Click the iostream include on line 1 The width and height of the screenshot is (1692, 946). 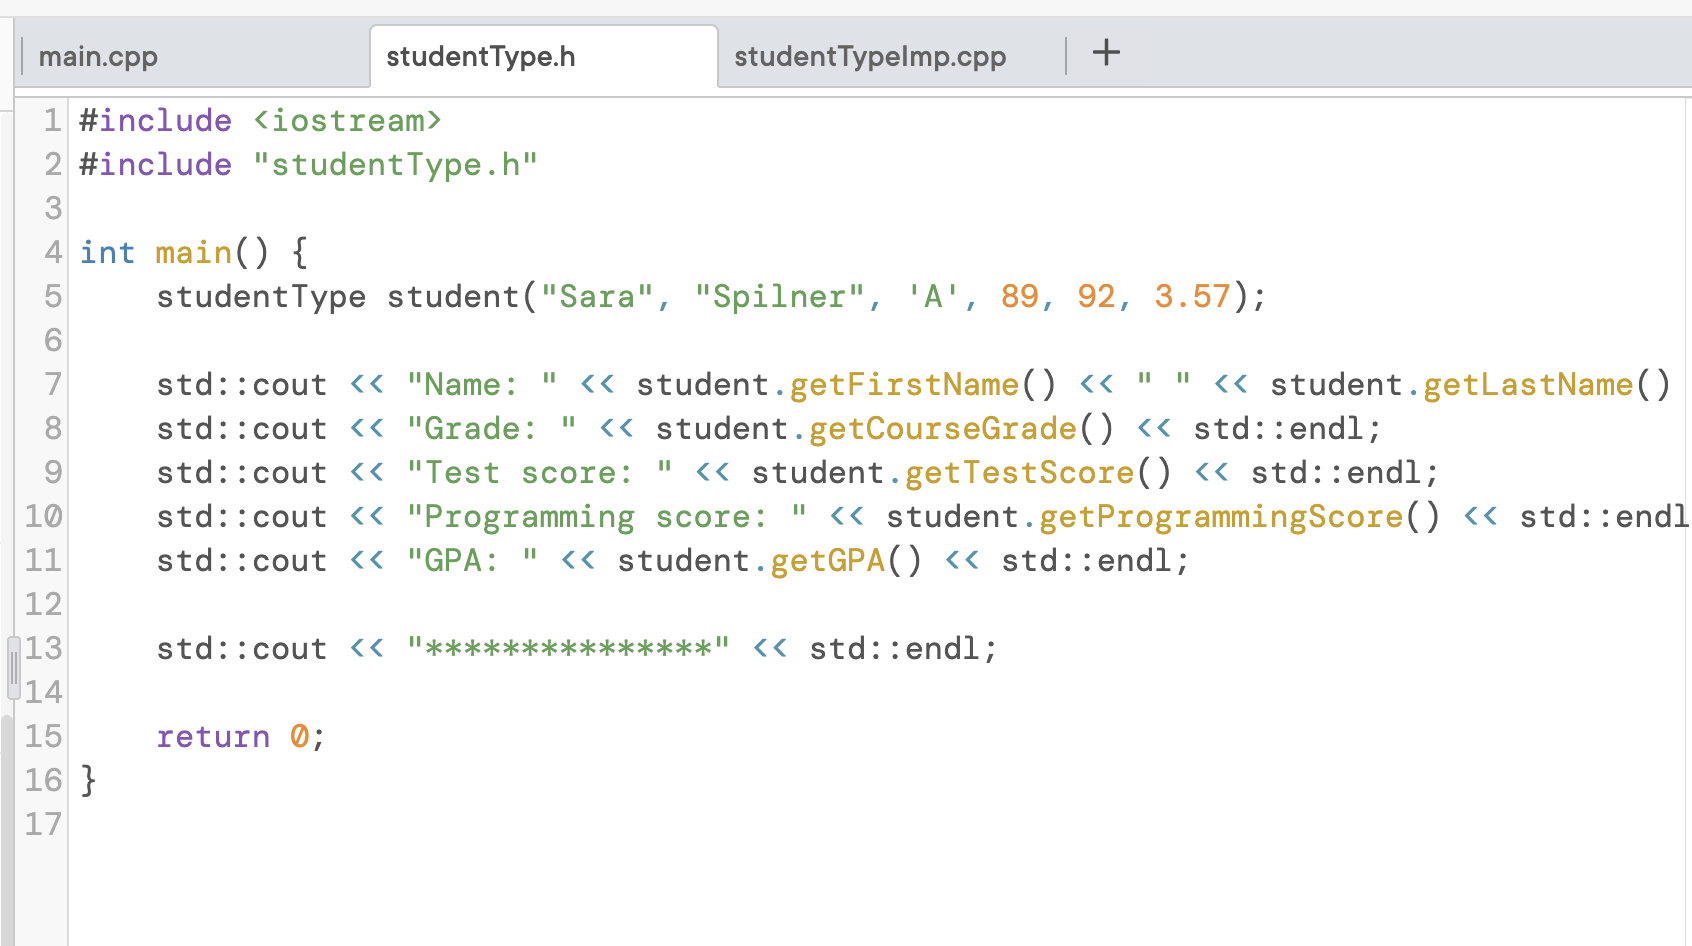pyautogui.click(x=351, y=120)
